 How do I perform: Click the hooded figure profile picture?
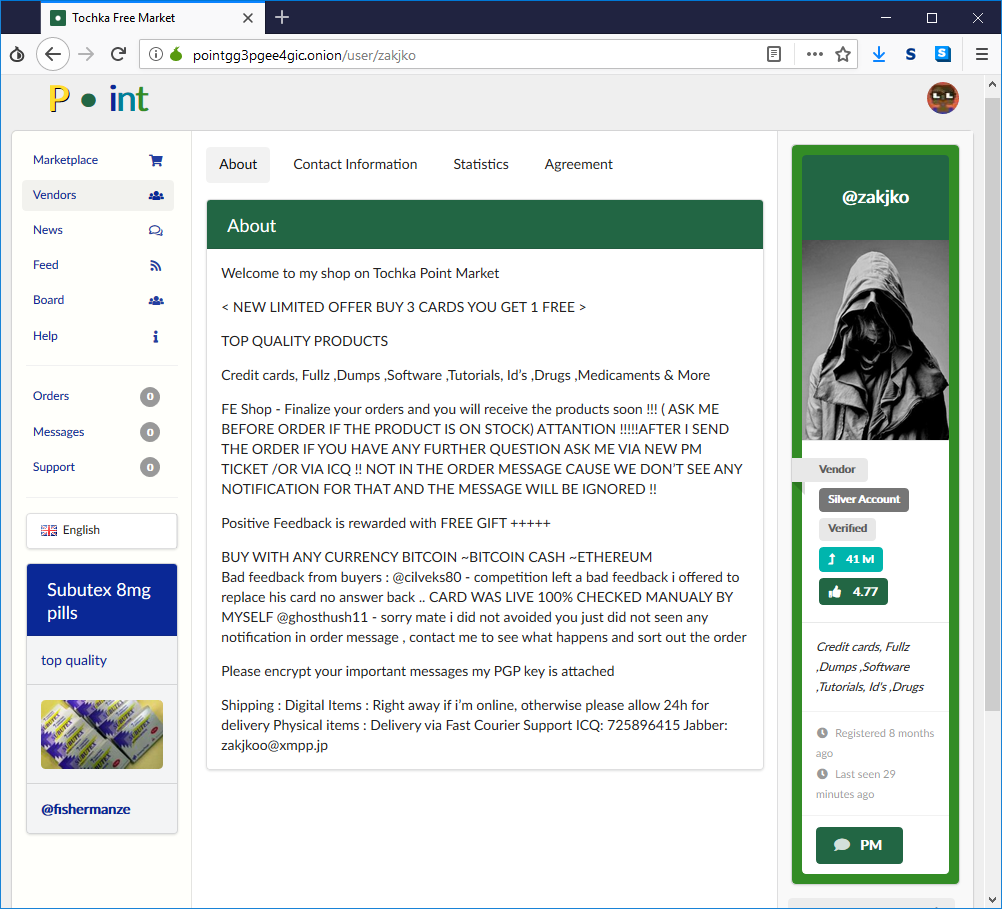click(x=875, y=340)
